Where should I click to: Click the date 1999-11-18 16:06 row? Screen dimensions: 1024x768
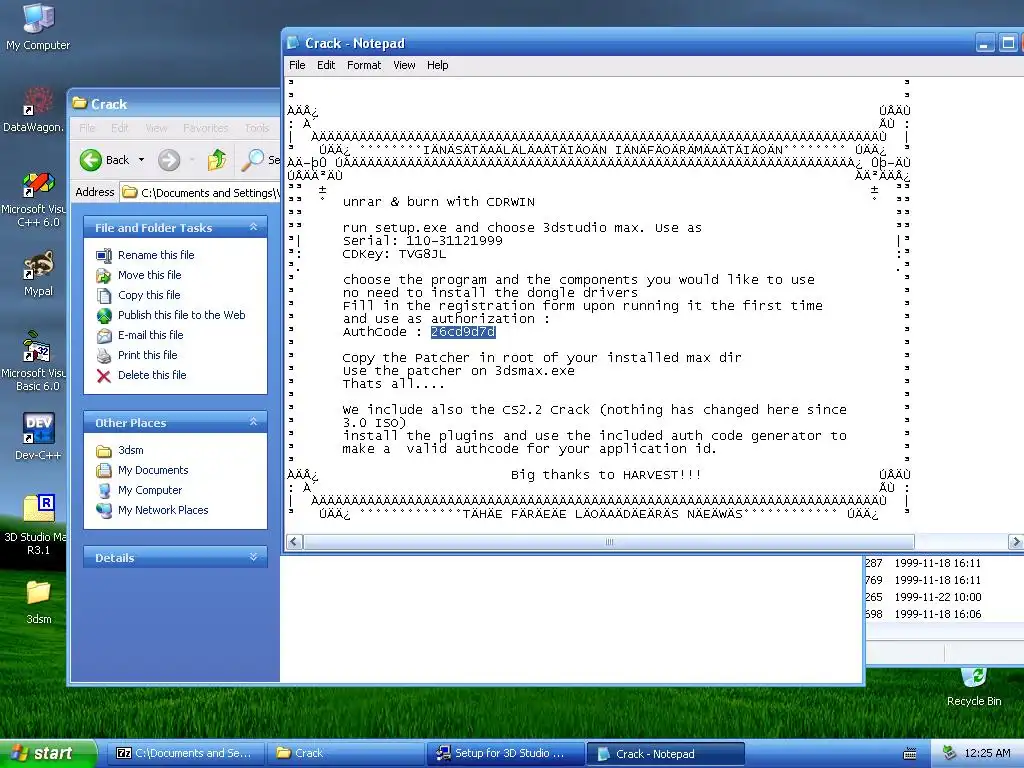coord(938,614)
